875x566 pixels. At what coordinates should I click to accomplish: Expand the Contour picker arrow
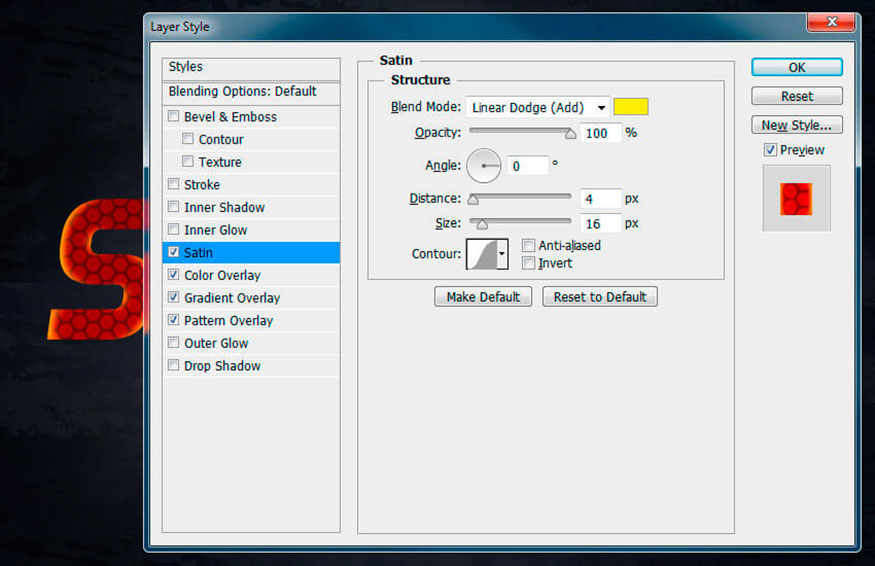[x=502, y=254]
